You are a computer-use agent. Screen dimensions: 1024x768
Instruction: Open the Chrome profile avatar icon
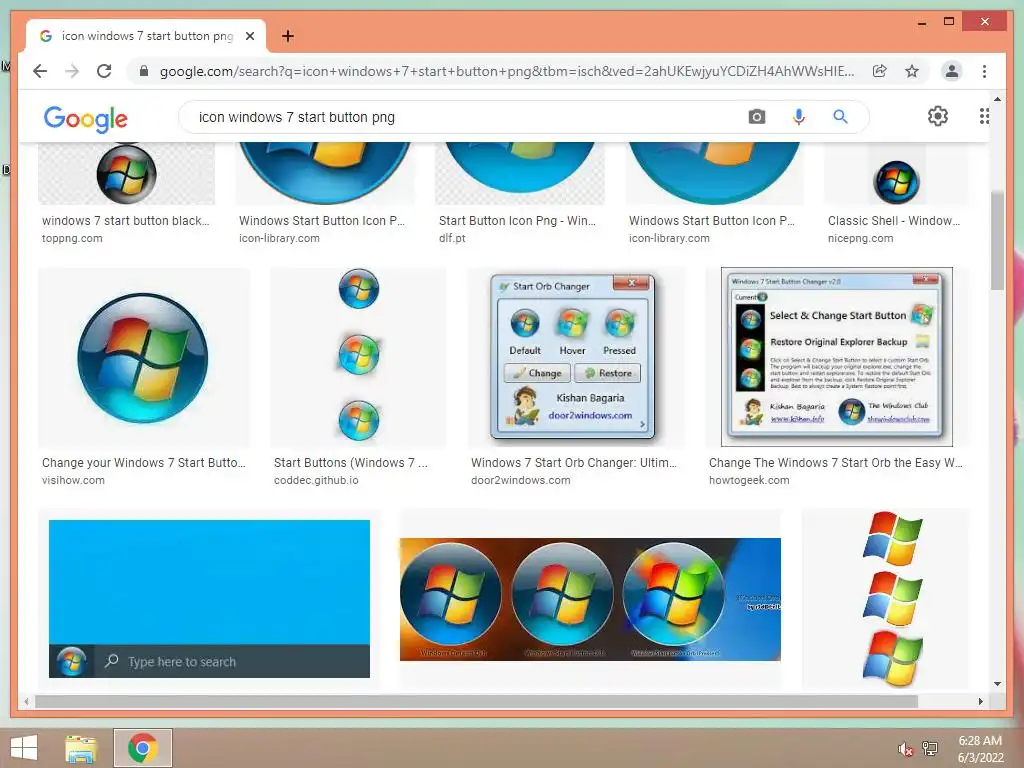pyautogui.click(x=952, y=71)
